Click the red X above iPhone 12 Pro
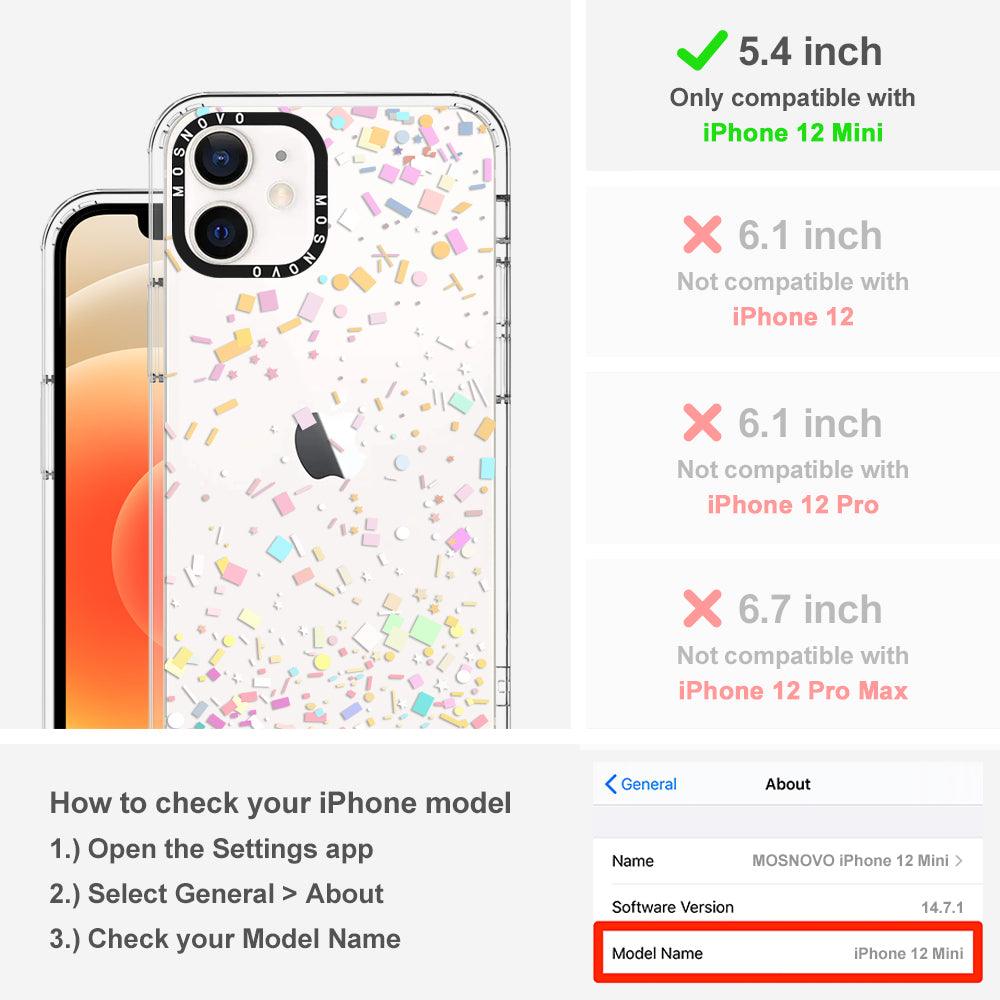This screenshot has width=1000, height=1000. pyautogui.click(x=702, y=422)
